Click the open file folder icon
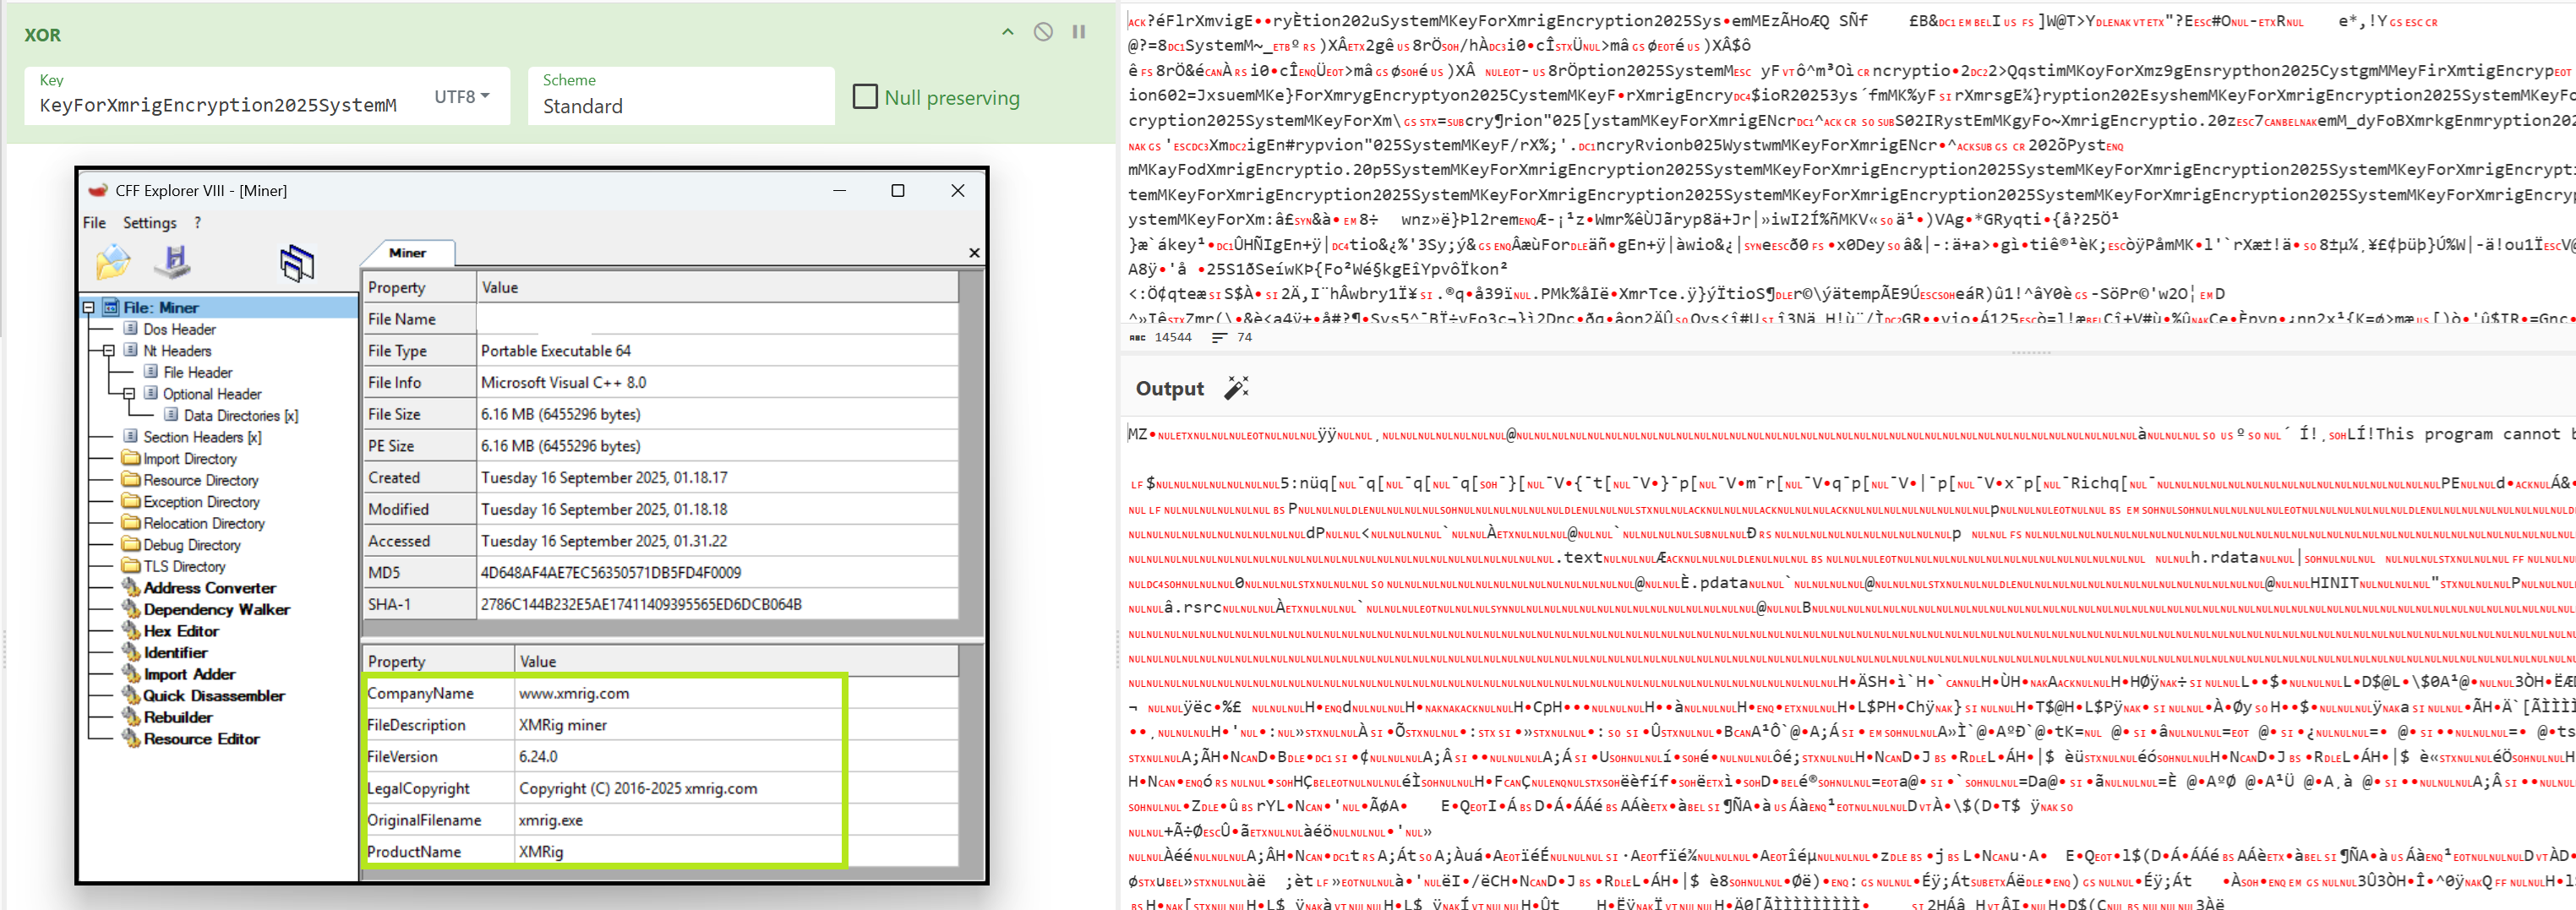This screenshot has width=2576, height=910. point(113,262)
